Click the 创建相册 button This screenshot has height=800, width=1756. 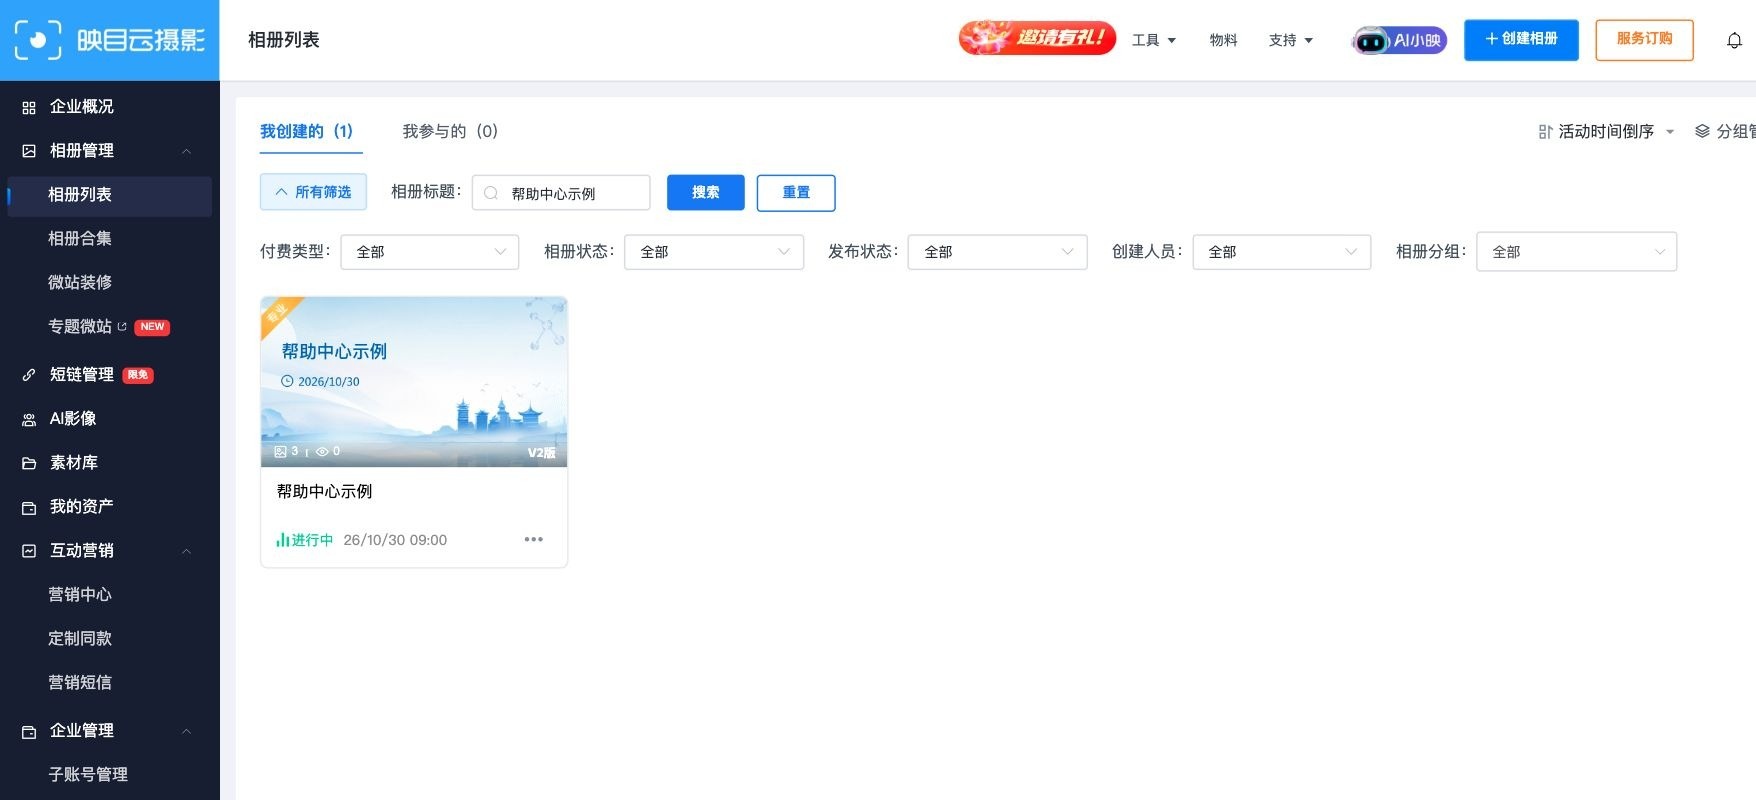pyautogui.click(x=1521, y=40)
